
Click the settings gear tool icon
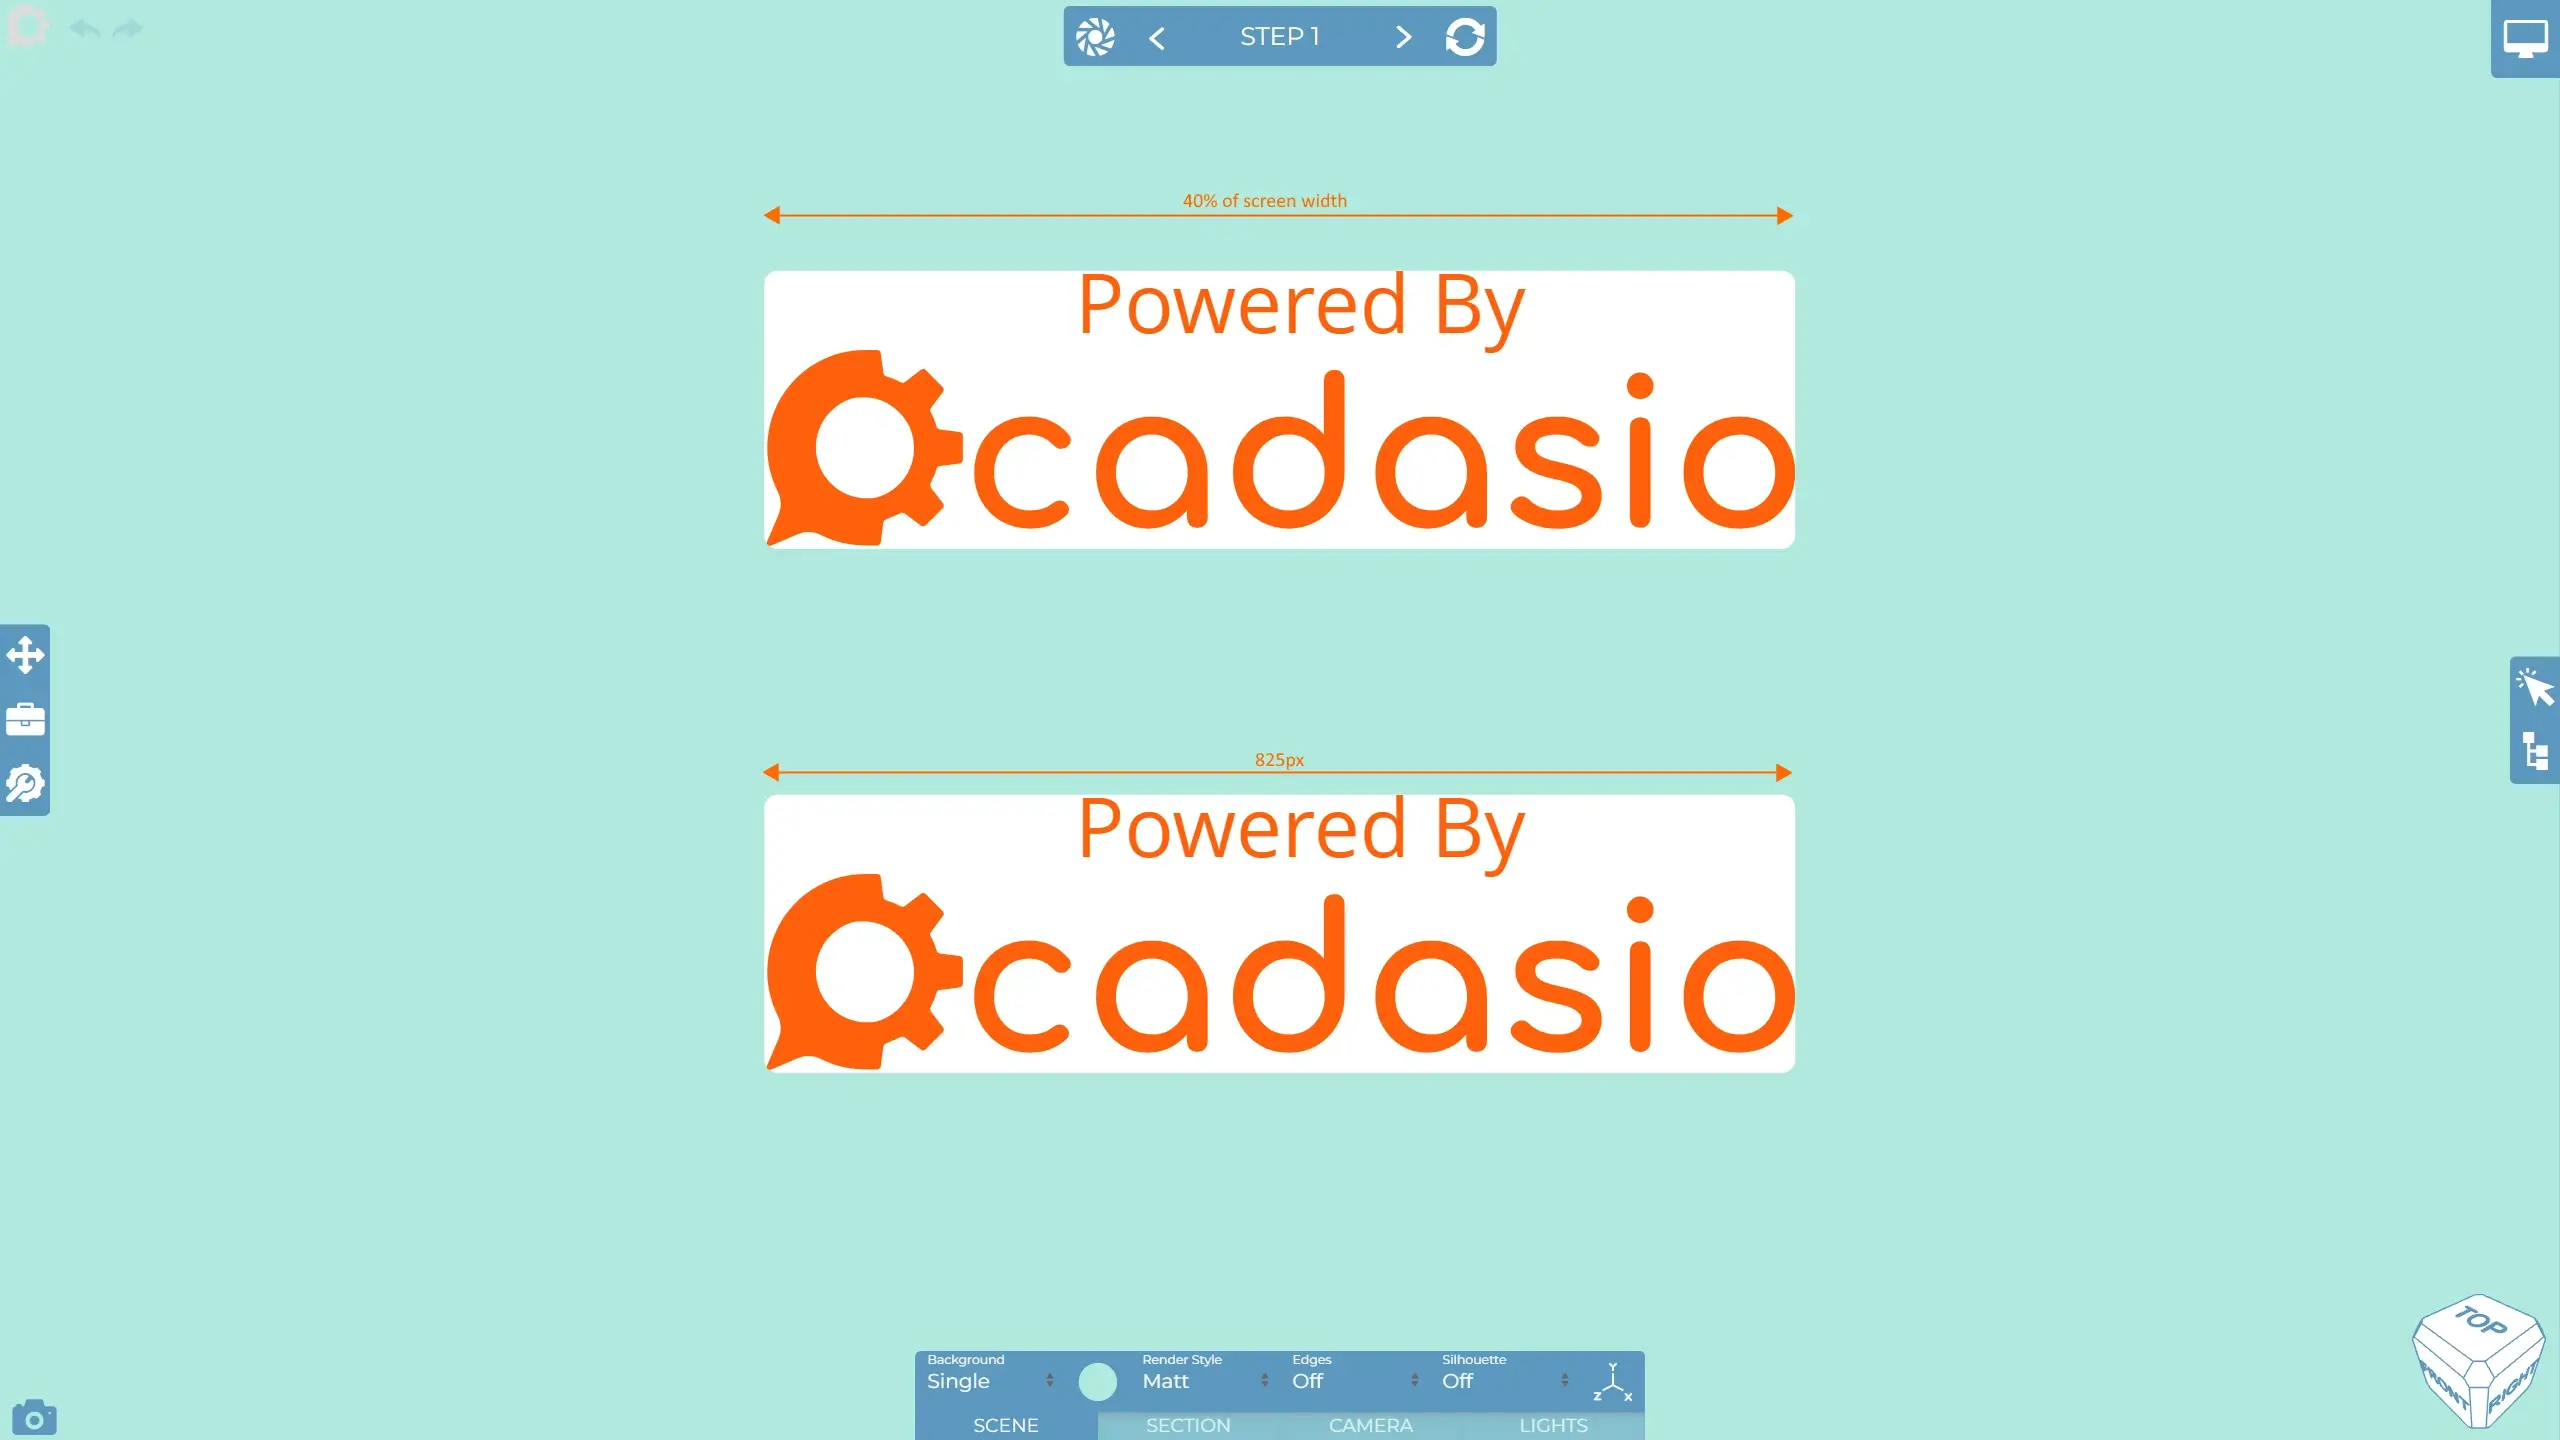[x=25, y=784]
